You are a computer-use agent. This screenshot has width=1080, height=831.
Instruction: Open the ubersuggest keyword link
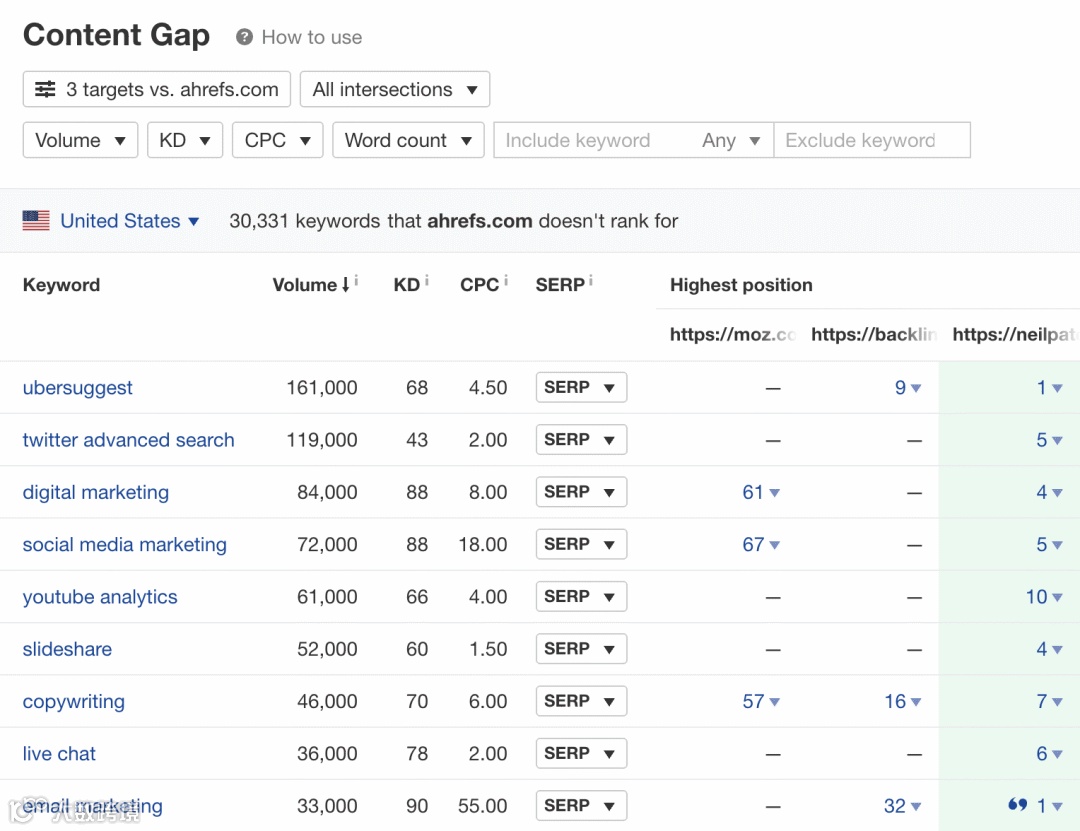click(78, 388)
